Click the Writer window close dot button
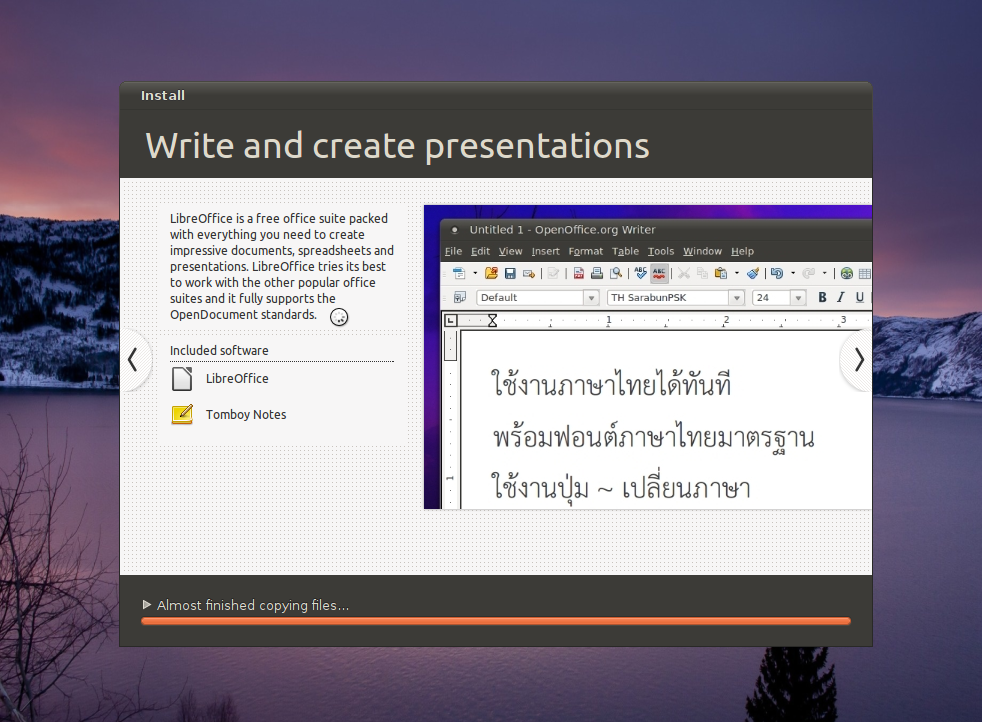 coord(455,230)
